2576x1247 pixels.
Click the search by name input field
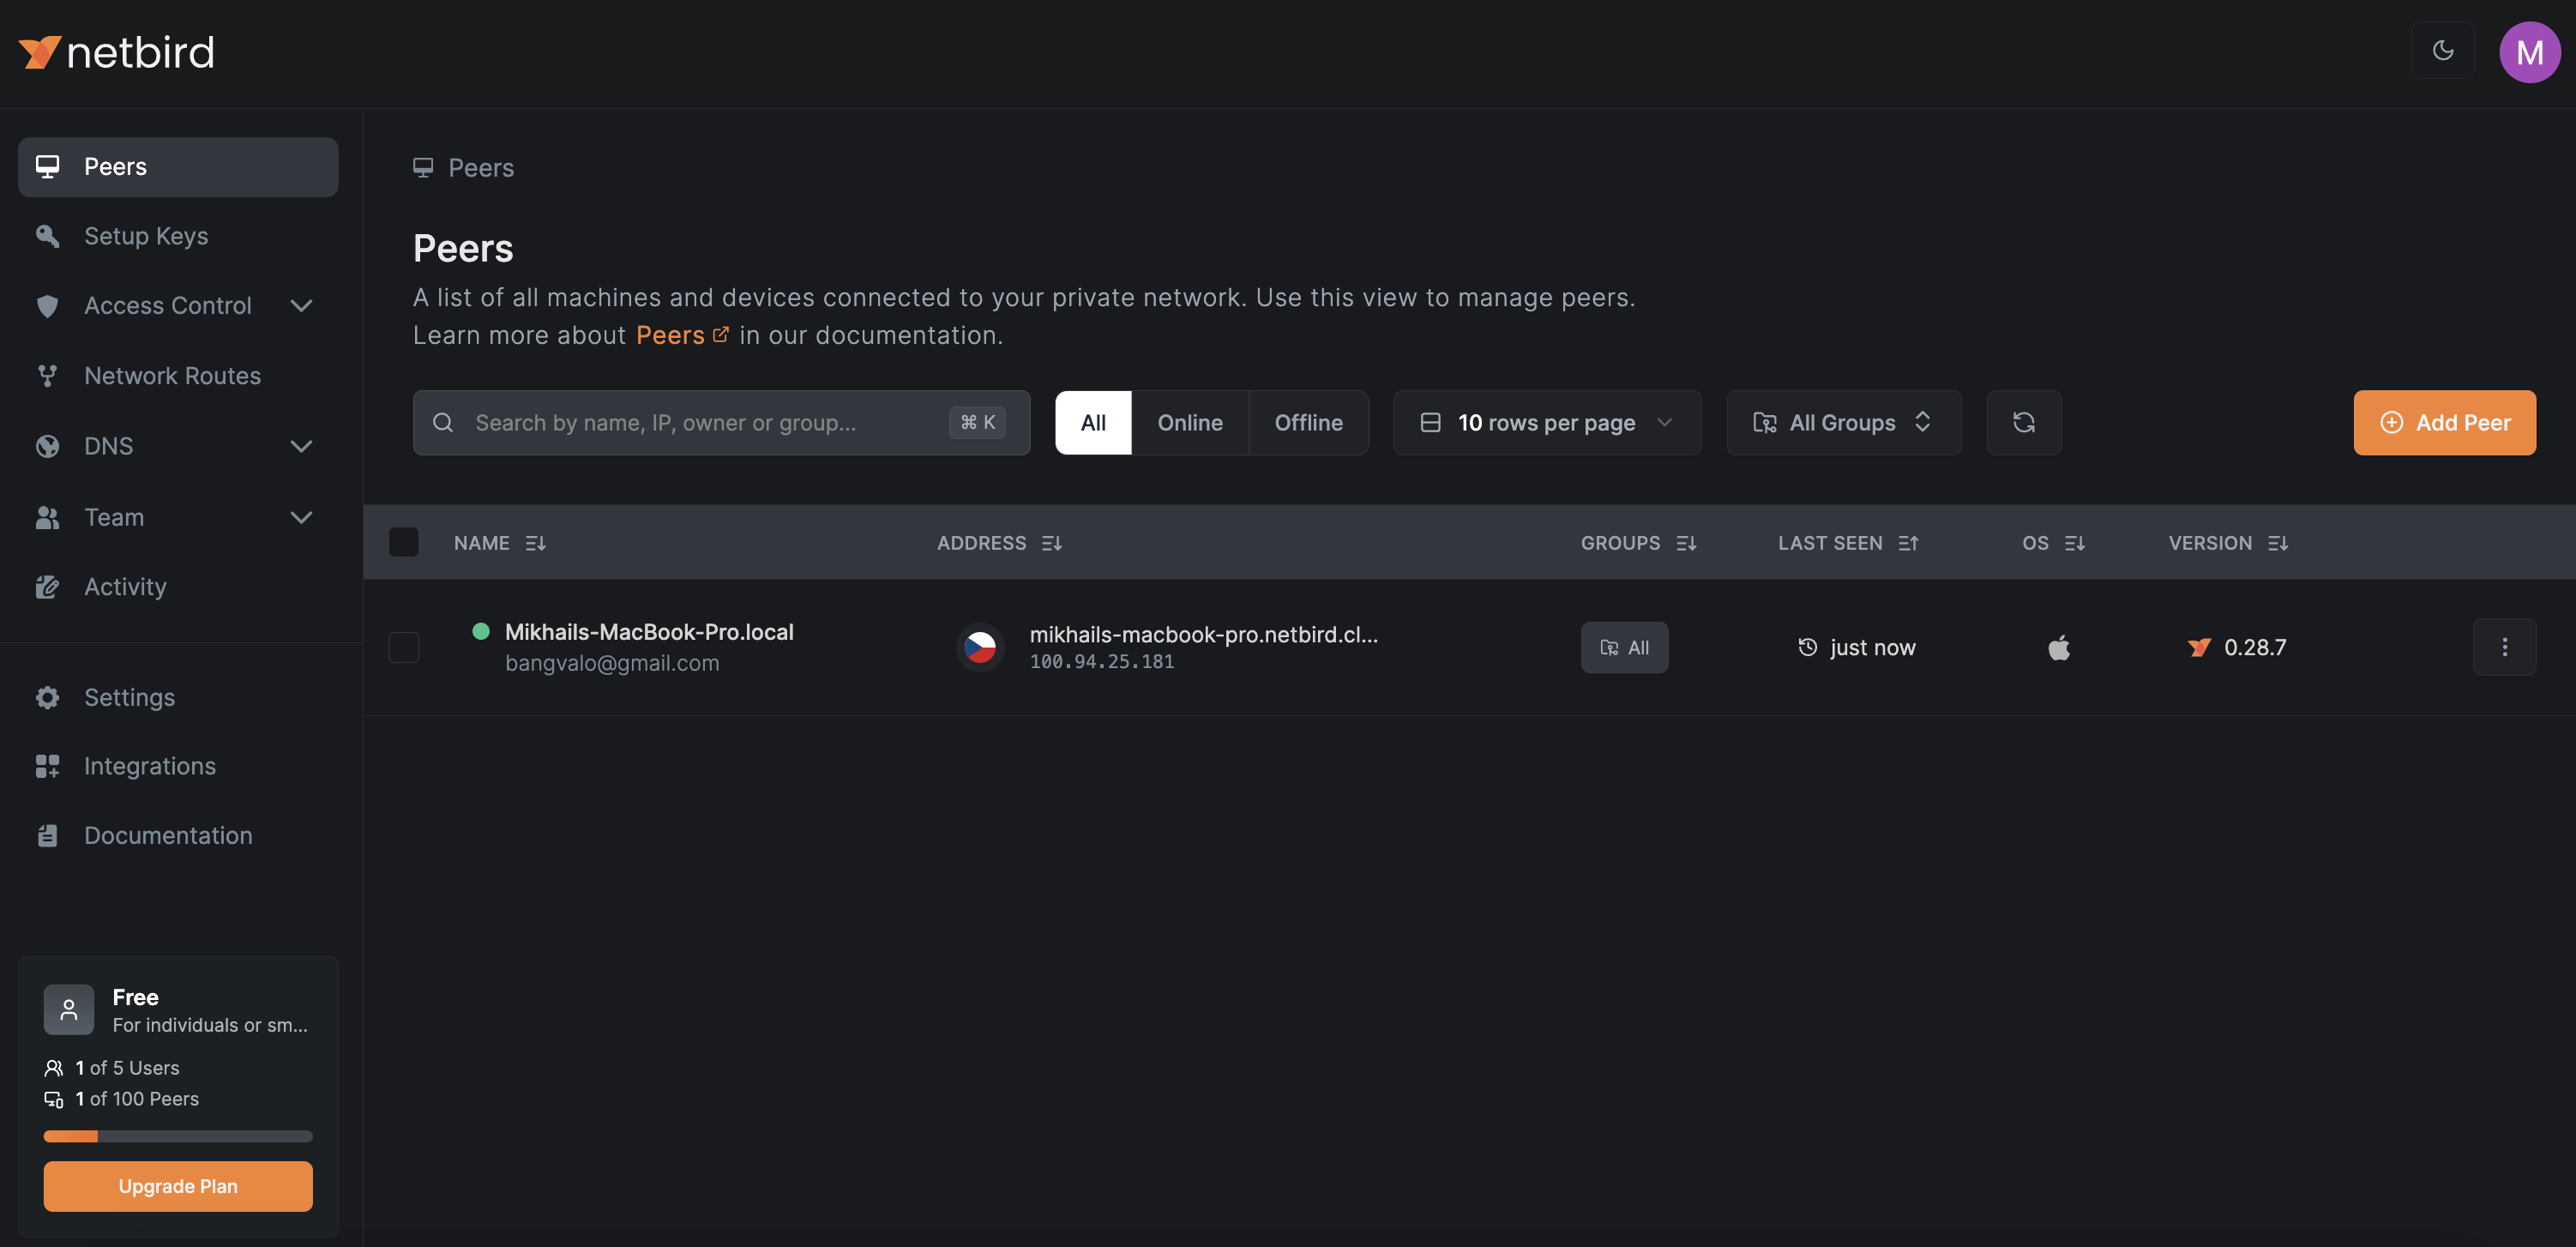[721, 422]
